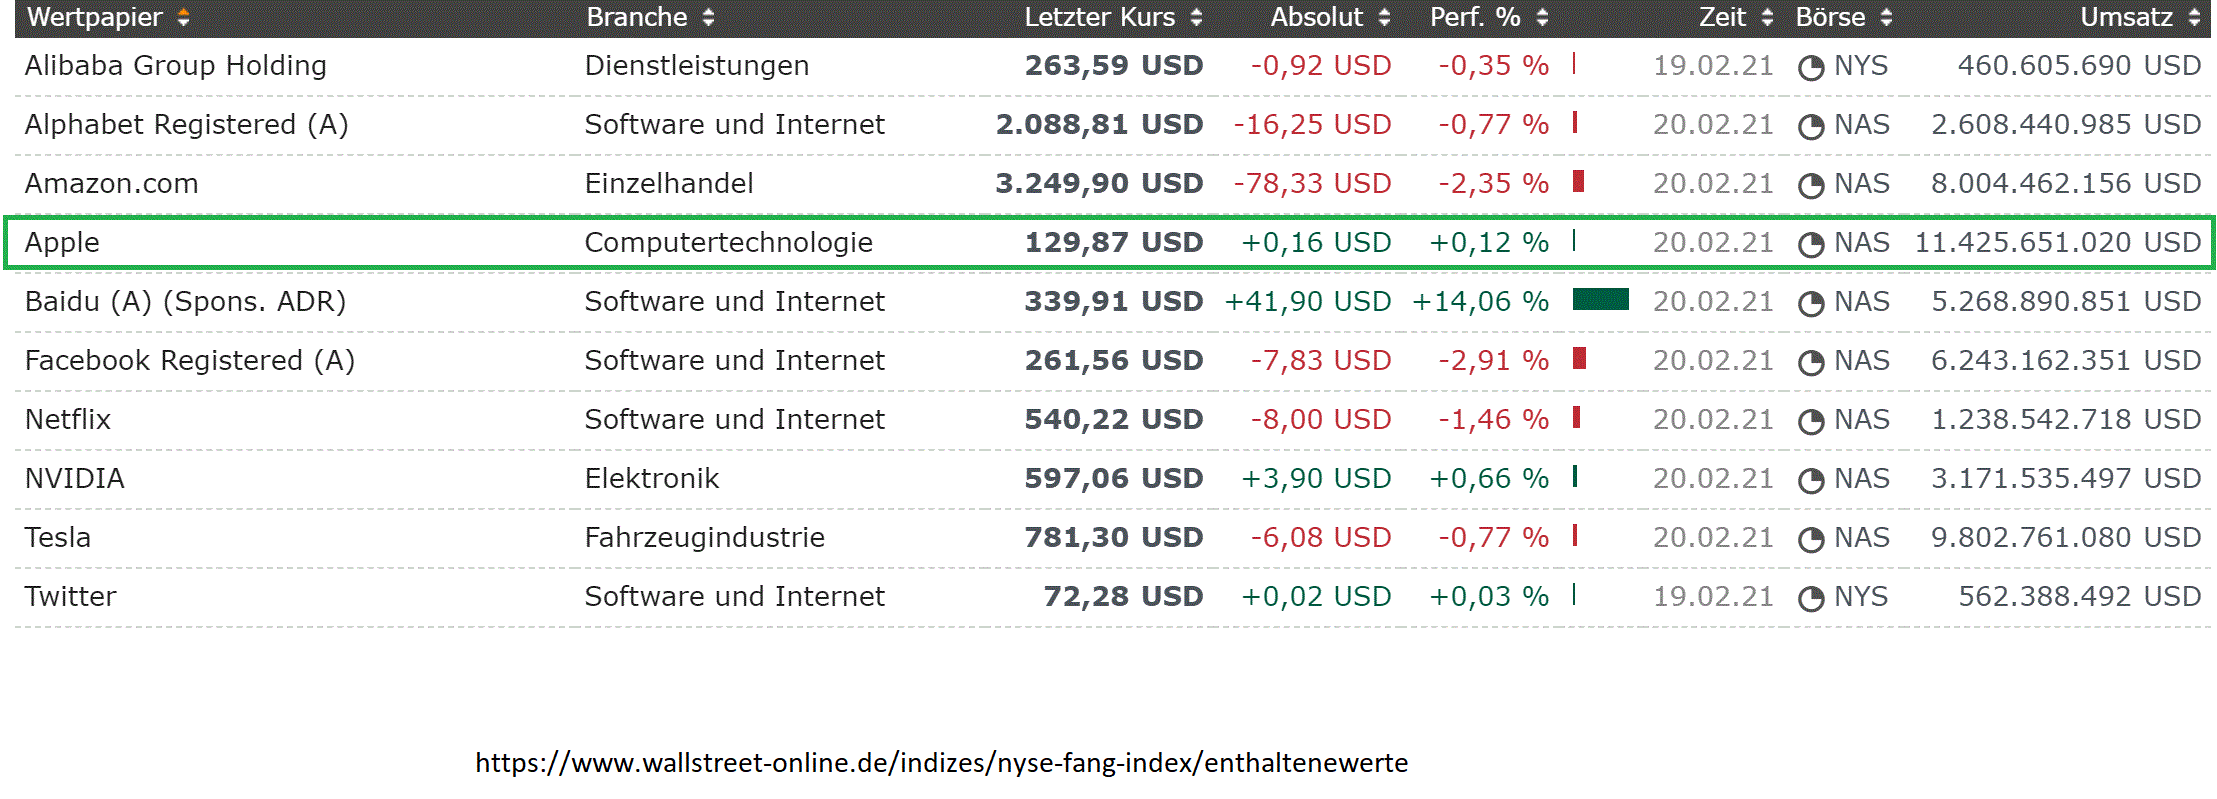The image size is (2217, 799).
Task: Click the clock icon in Amazon.com row
Action: [1811, 186]
